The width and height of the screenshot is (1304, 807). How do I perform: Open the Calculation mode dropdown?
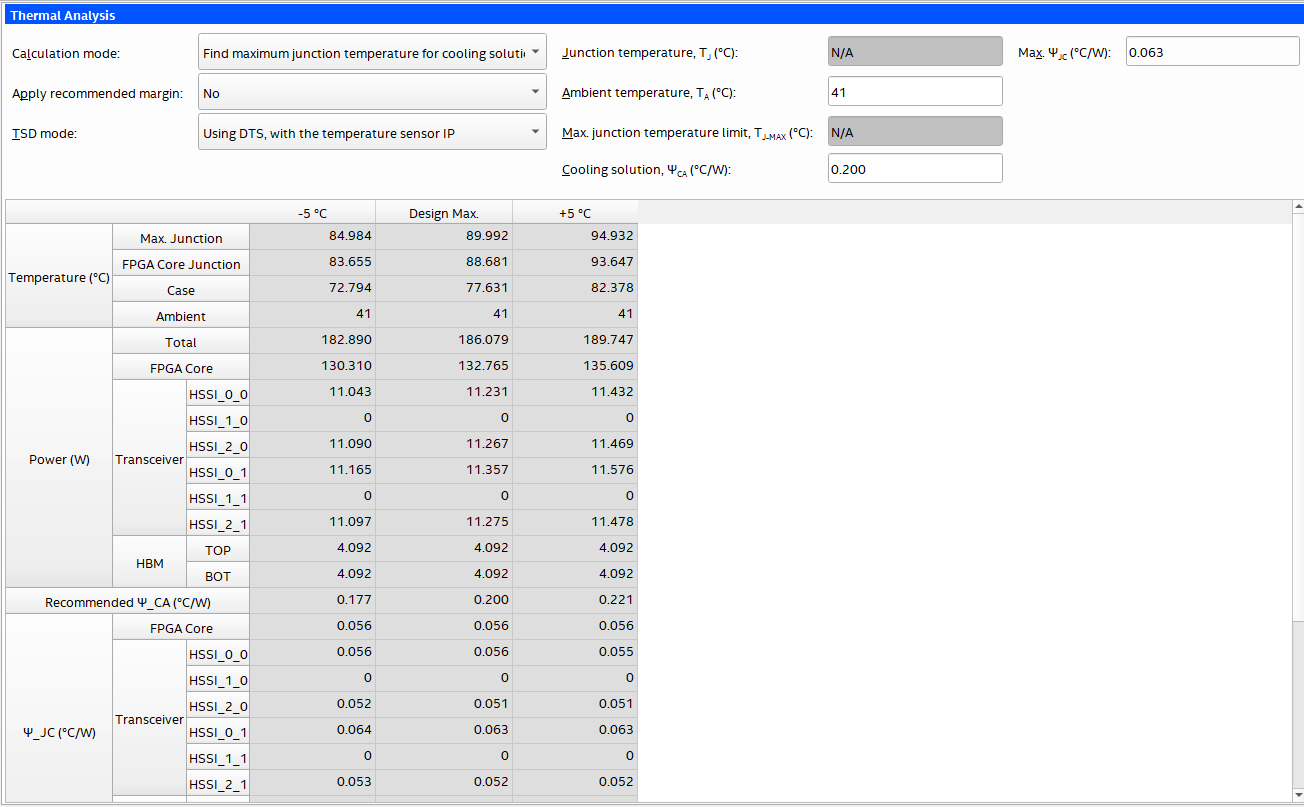[x=372, y=53]
